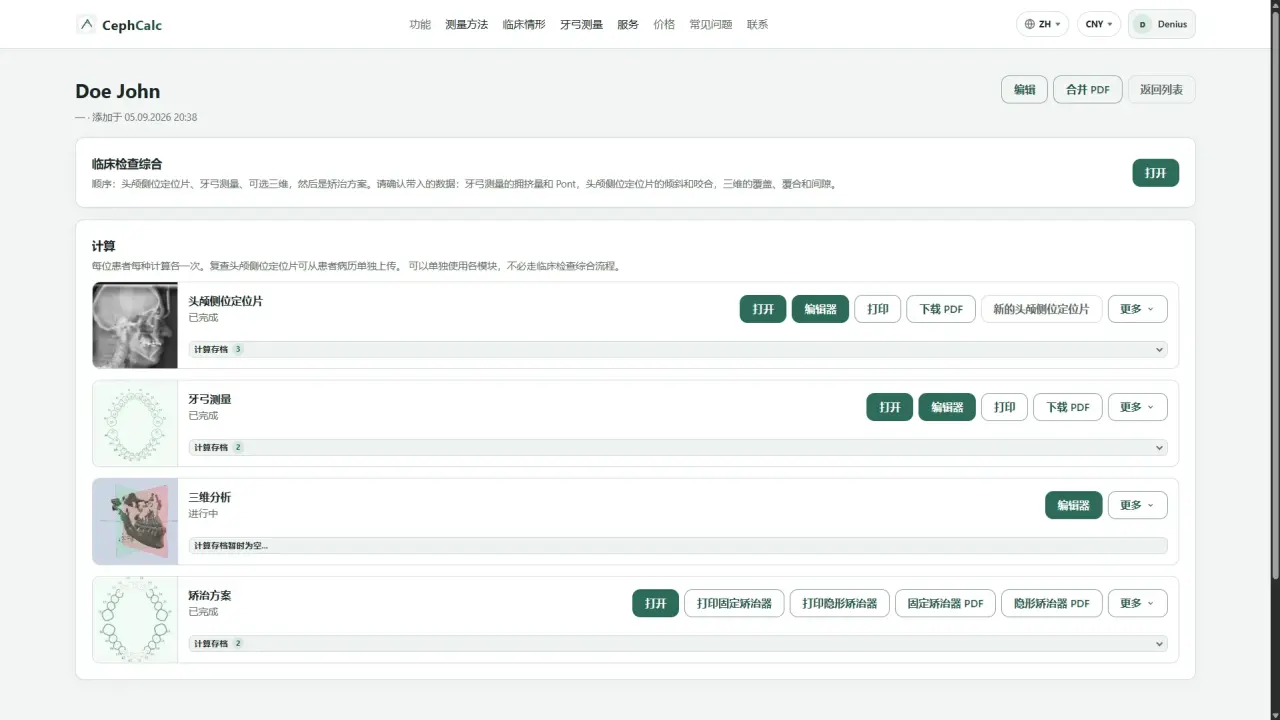Click 新的头颅侧位定位片 button

1041,309
